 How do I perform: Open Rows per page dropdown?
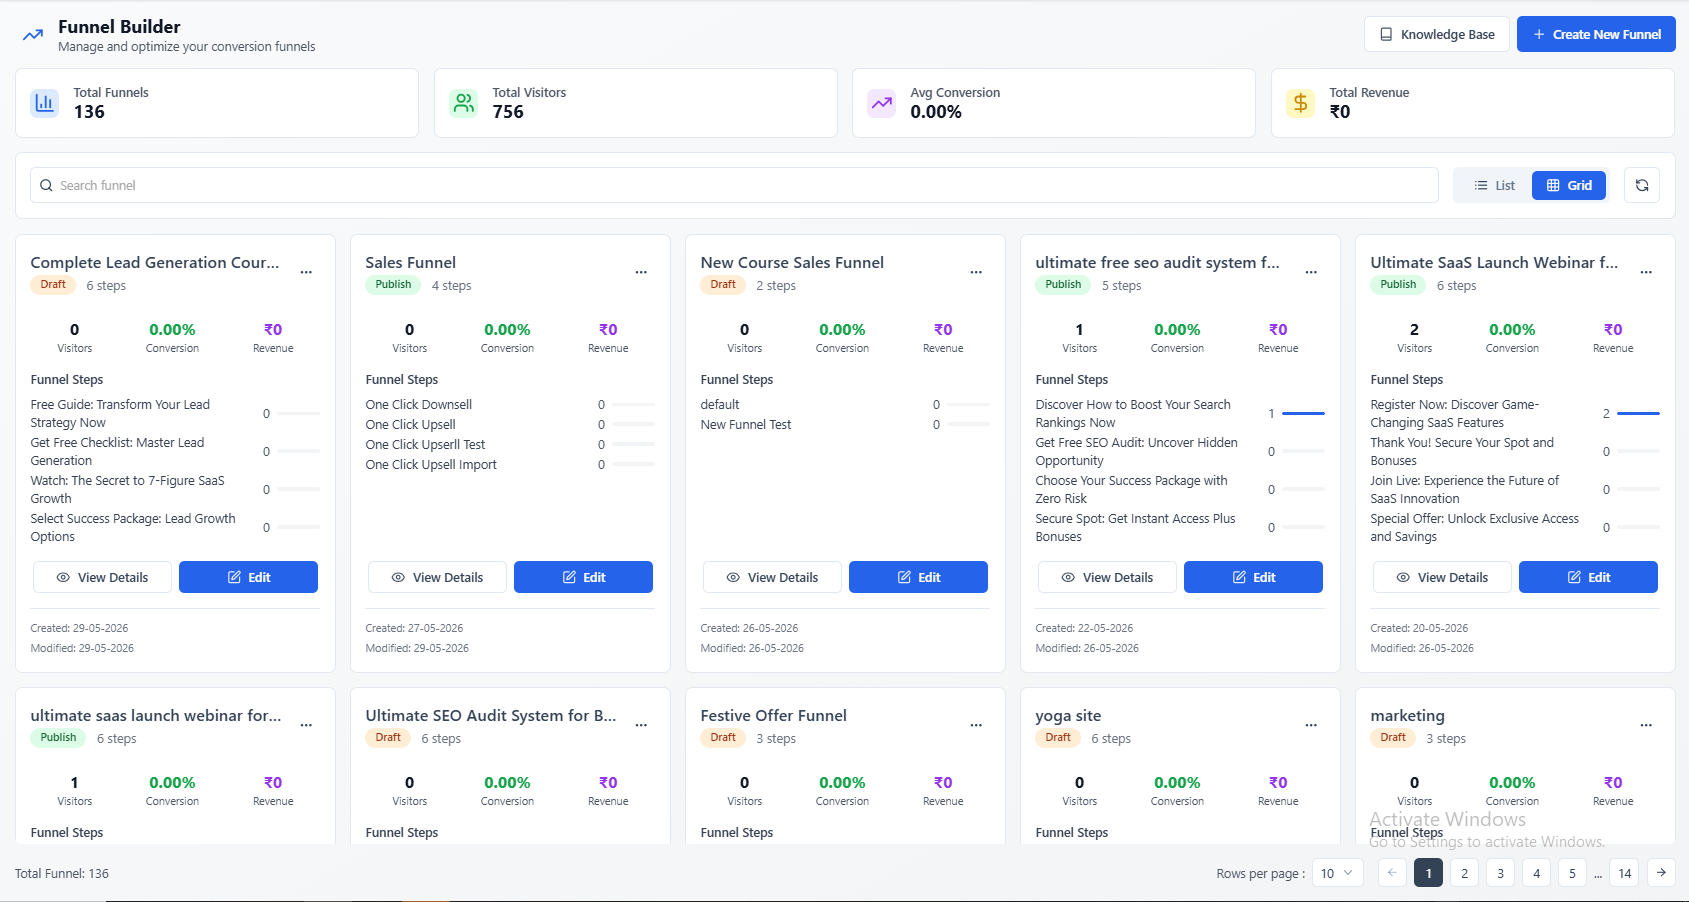(1337, 873)
